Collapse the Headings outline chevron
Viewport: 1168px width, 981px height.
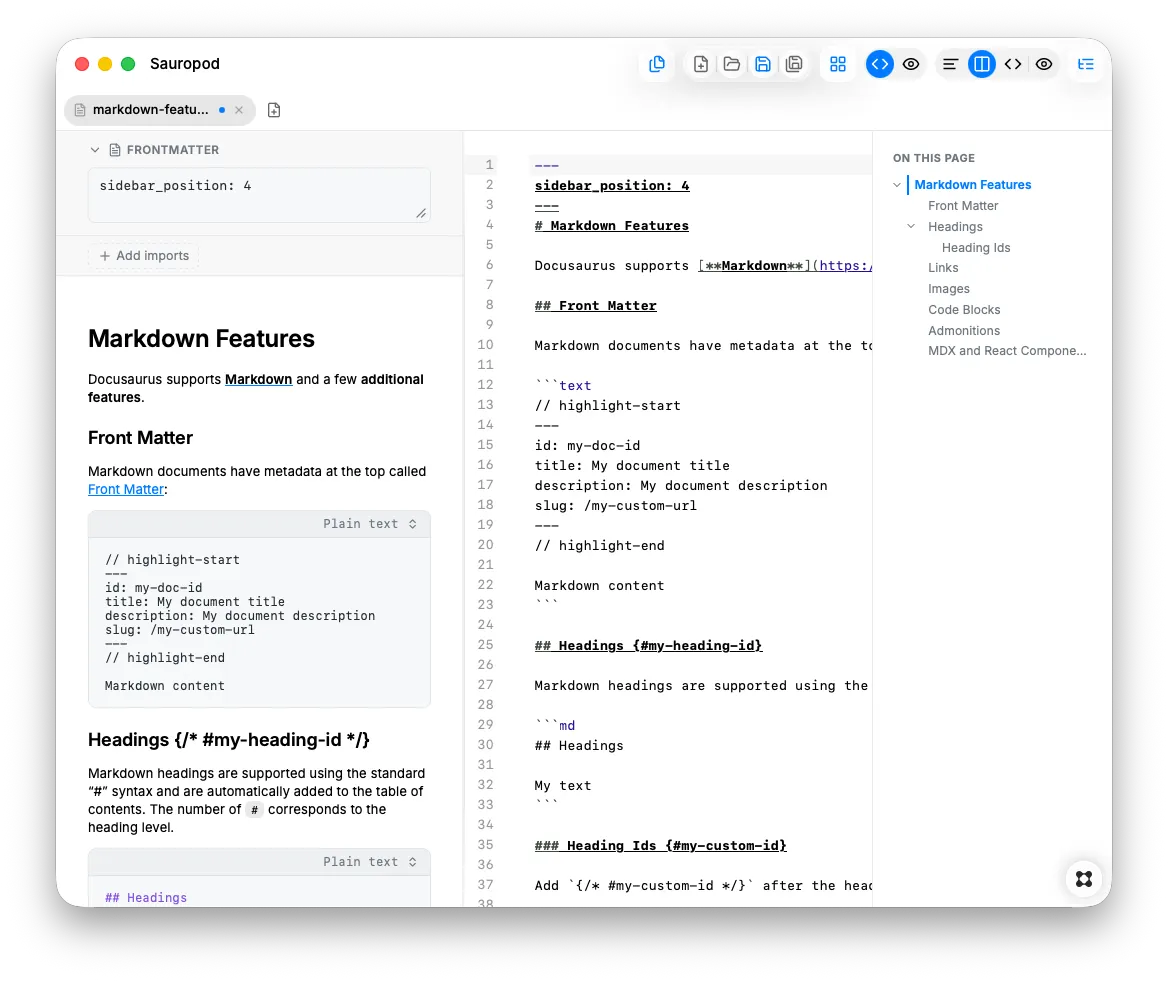911,226
